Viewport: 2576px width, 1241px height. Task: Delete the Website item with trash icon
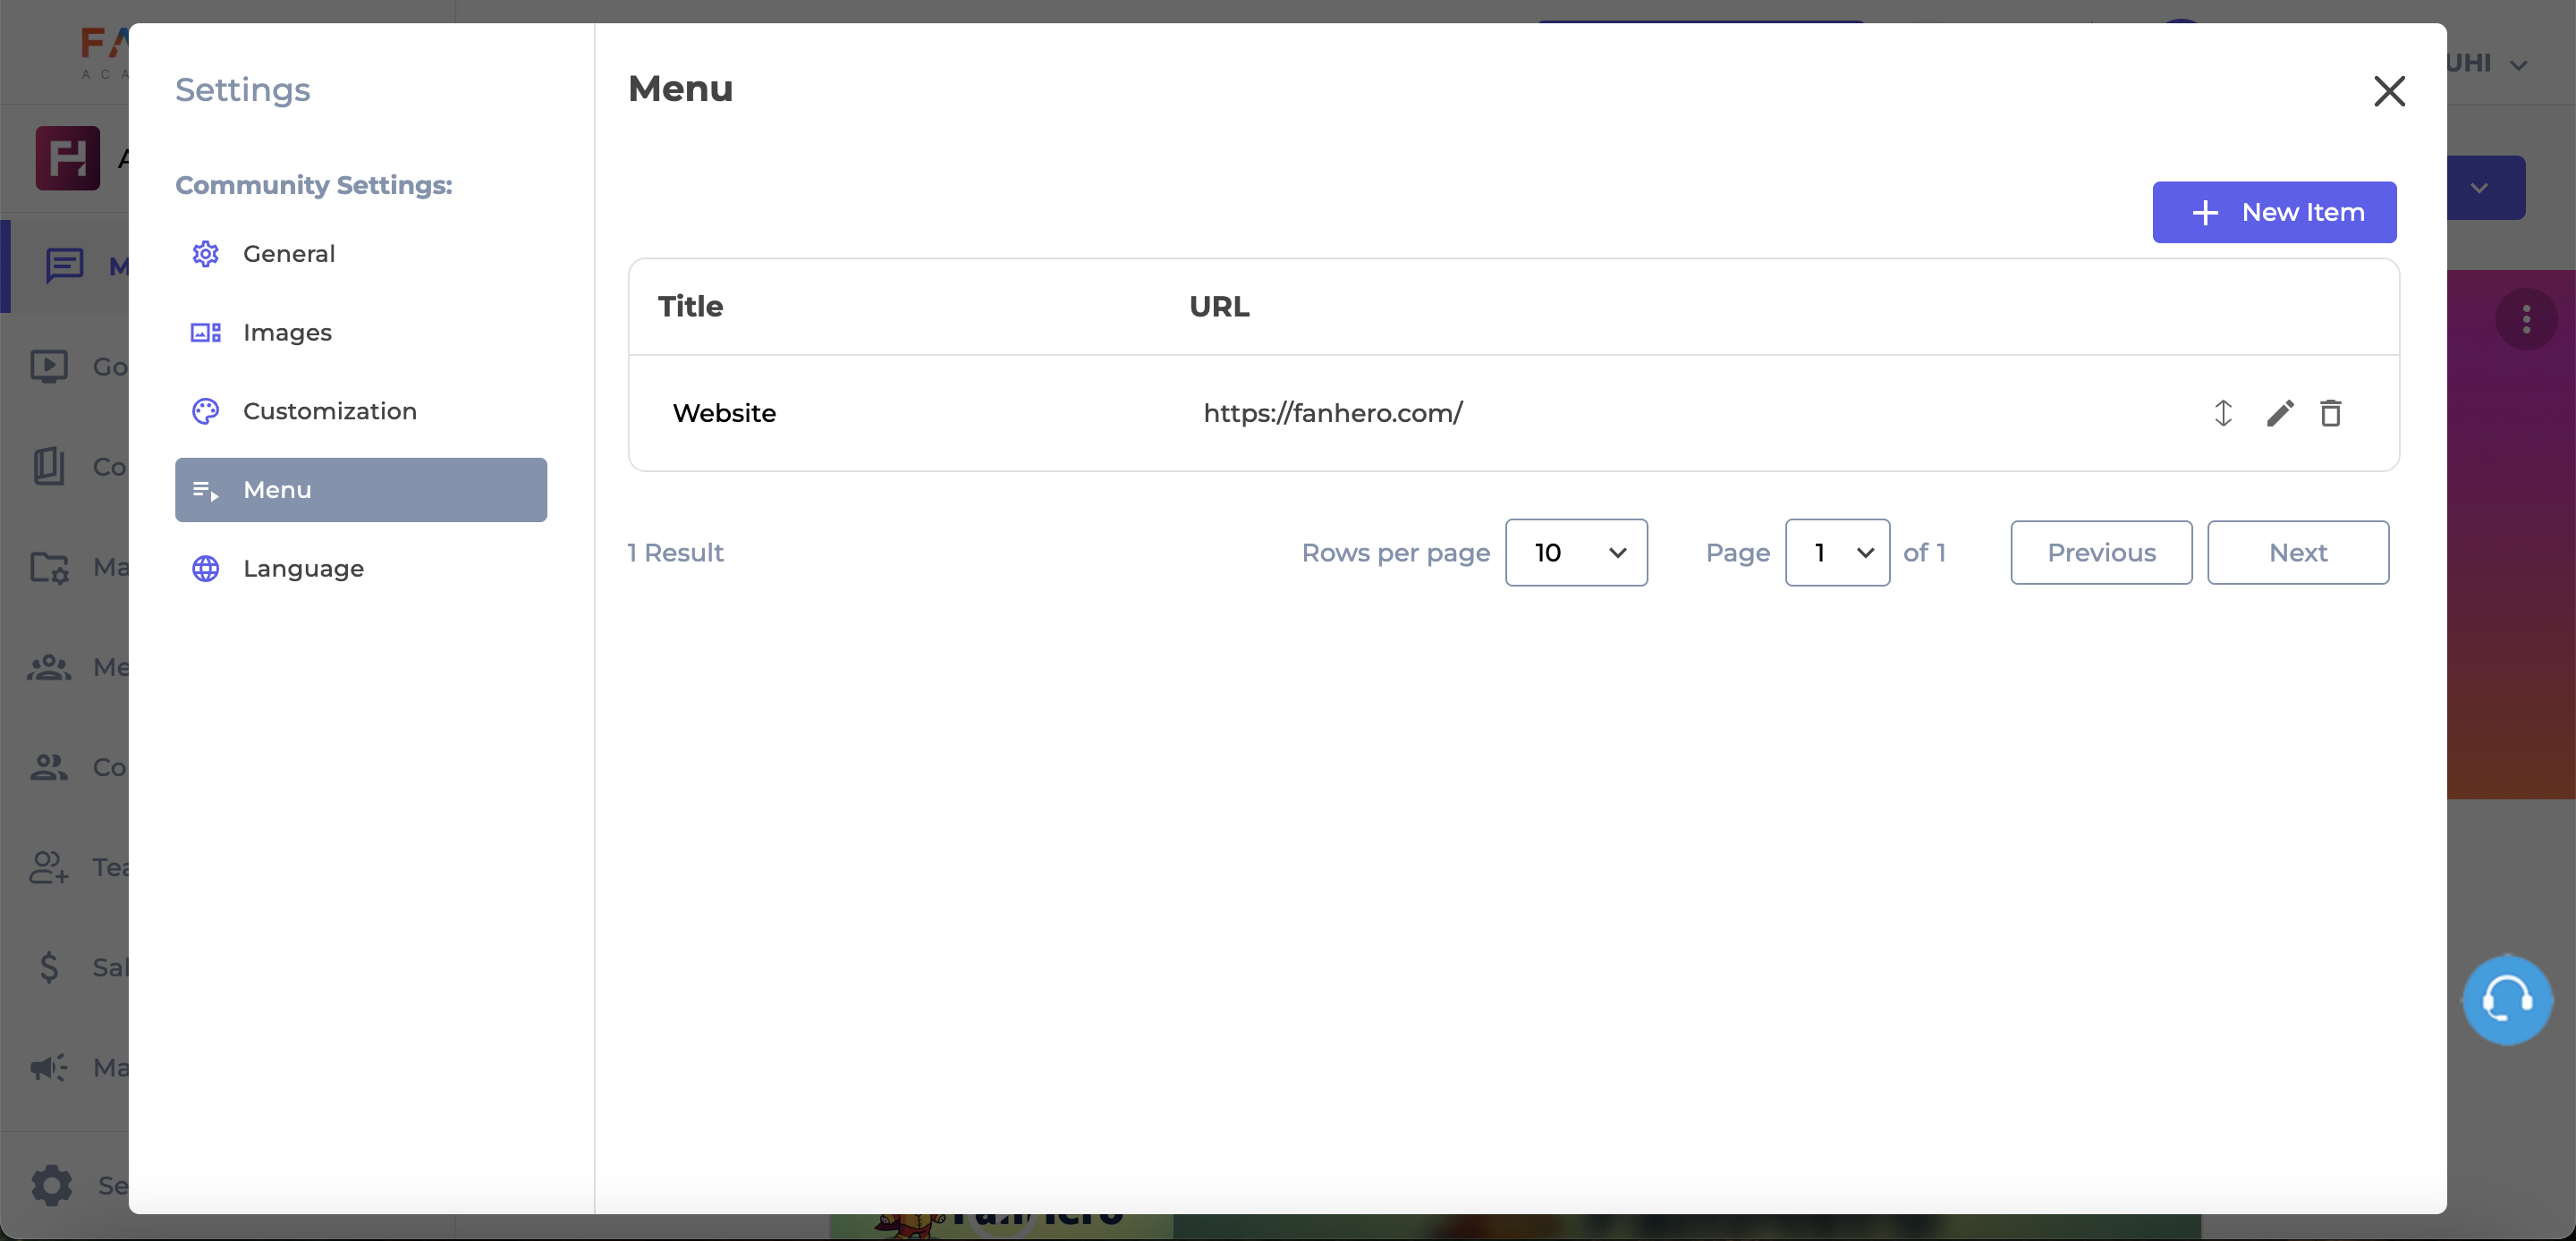(2330, 413)
